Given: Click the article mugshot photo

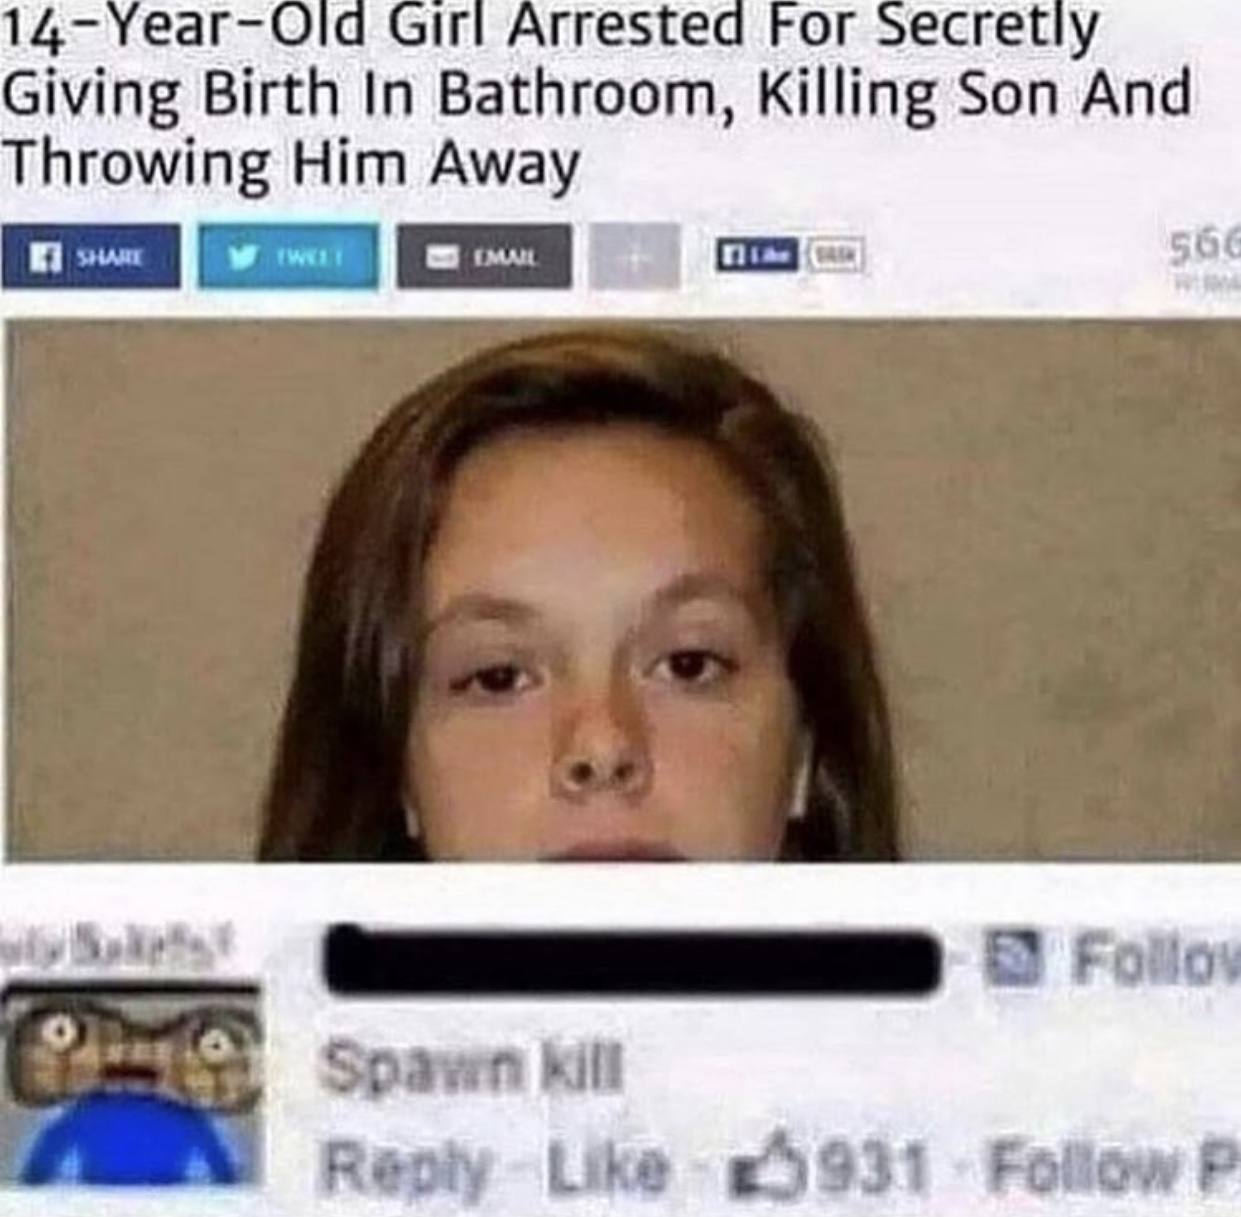Looking at the screenshot, I should pos(620,590).
